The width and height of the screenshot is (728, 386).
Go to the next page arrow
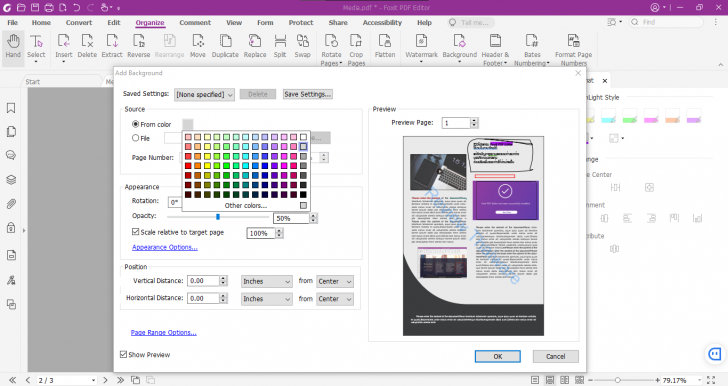pos(105,380)
